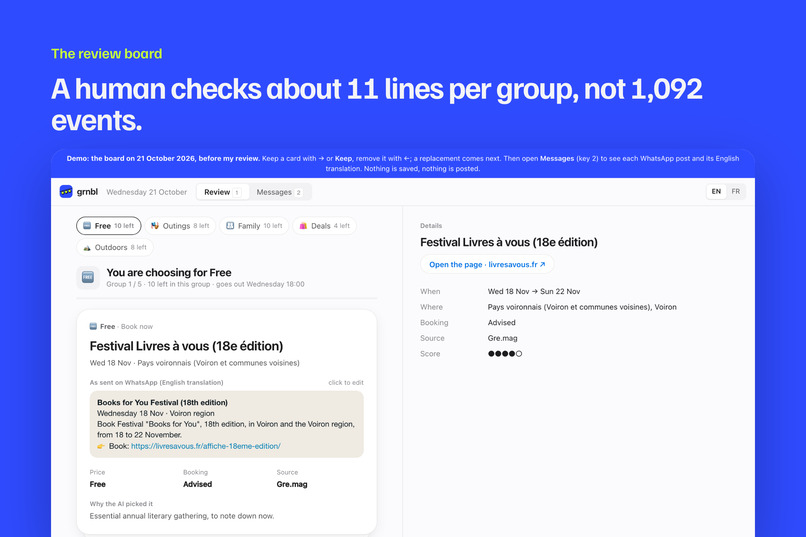
Task: Select EN language toggle
Action: pyautogui.click(x=716, y=192)
